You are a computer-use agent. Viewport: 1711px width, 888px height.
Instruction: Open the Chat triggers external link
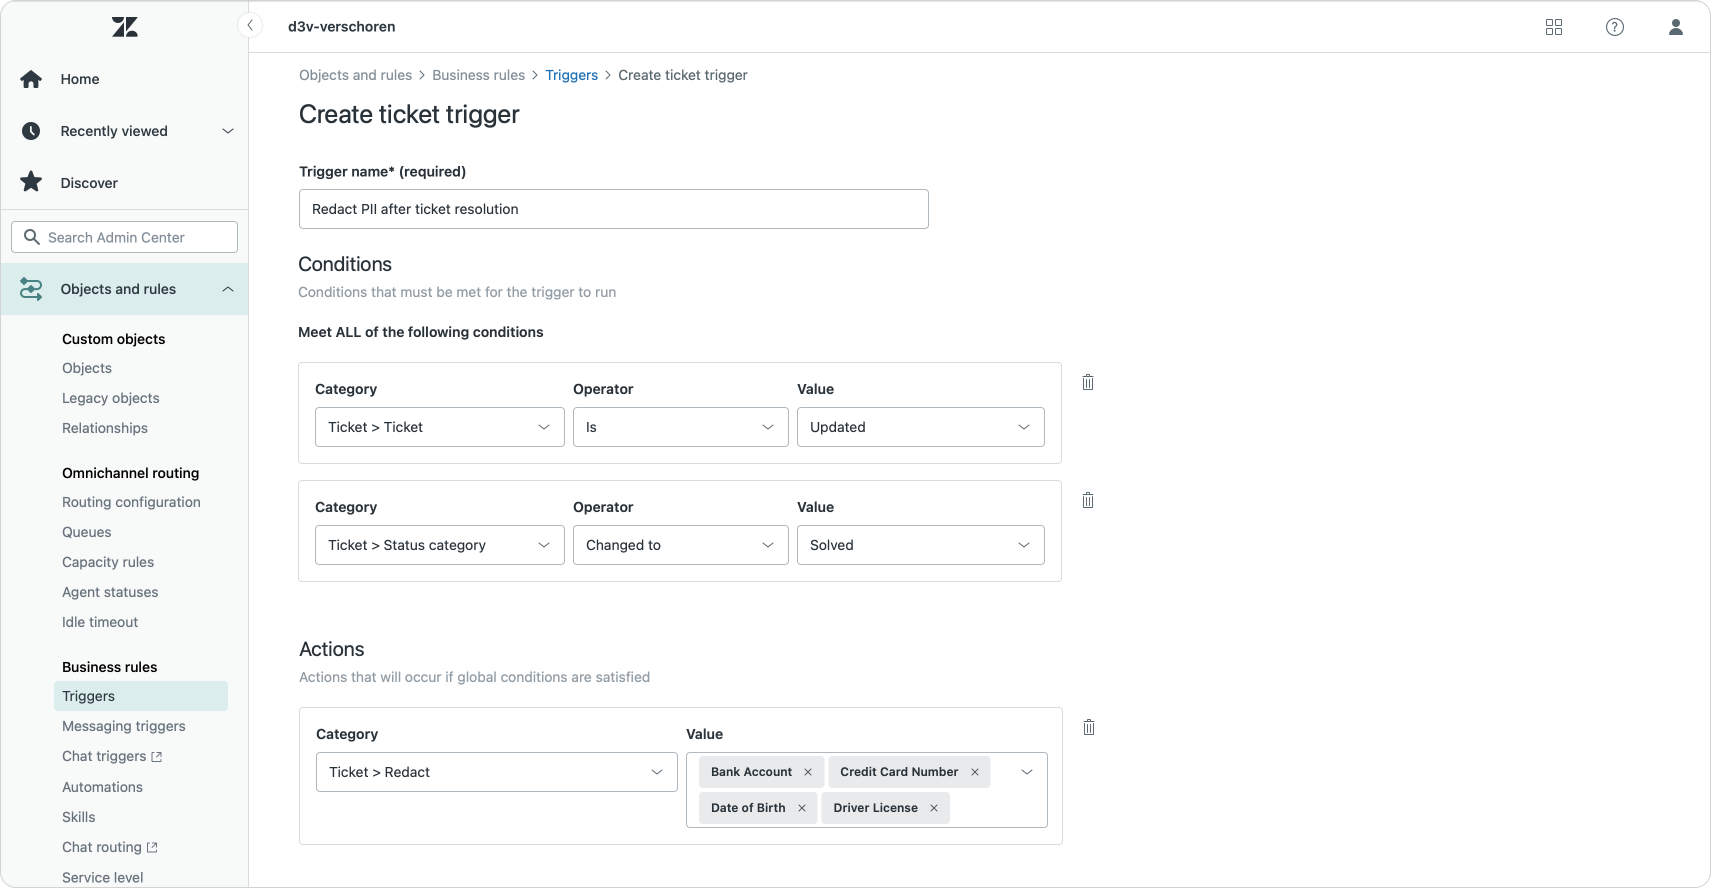point(112,756)
